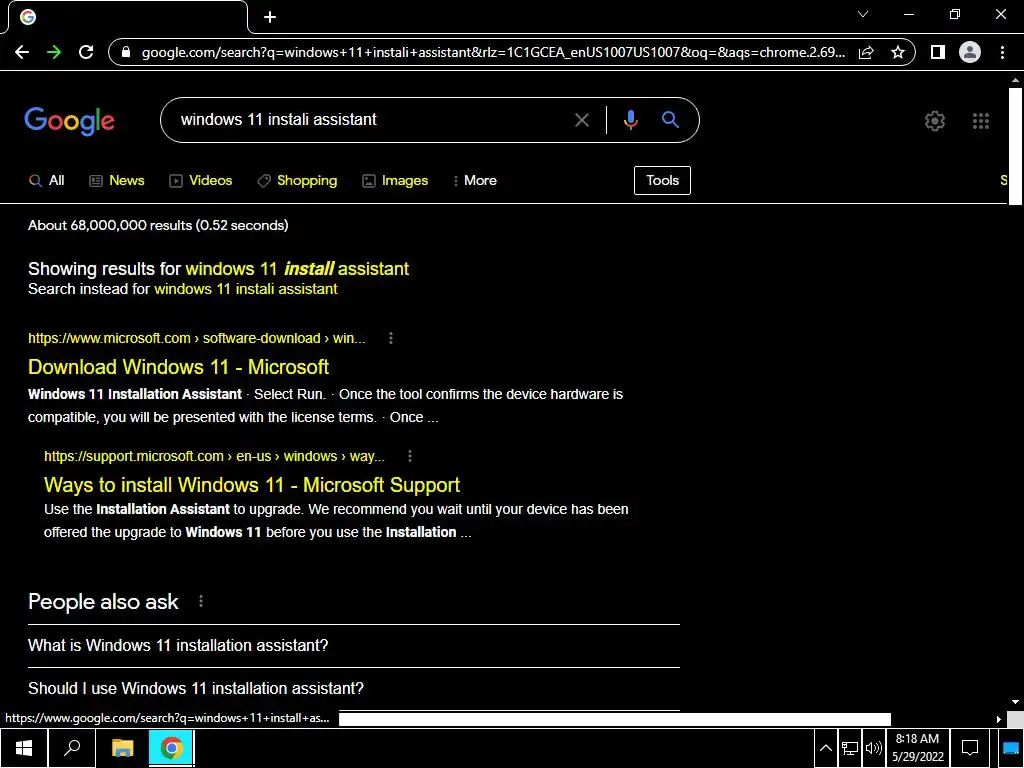
Task: Click the Google logo
Action: 69,121
